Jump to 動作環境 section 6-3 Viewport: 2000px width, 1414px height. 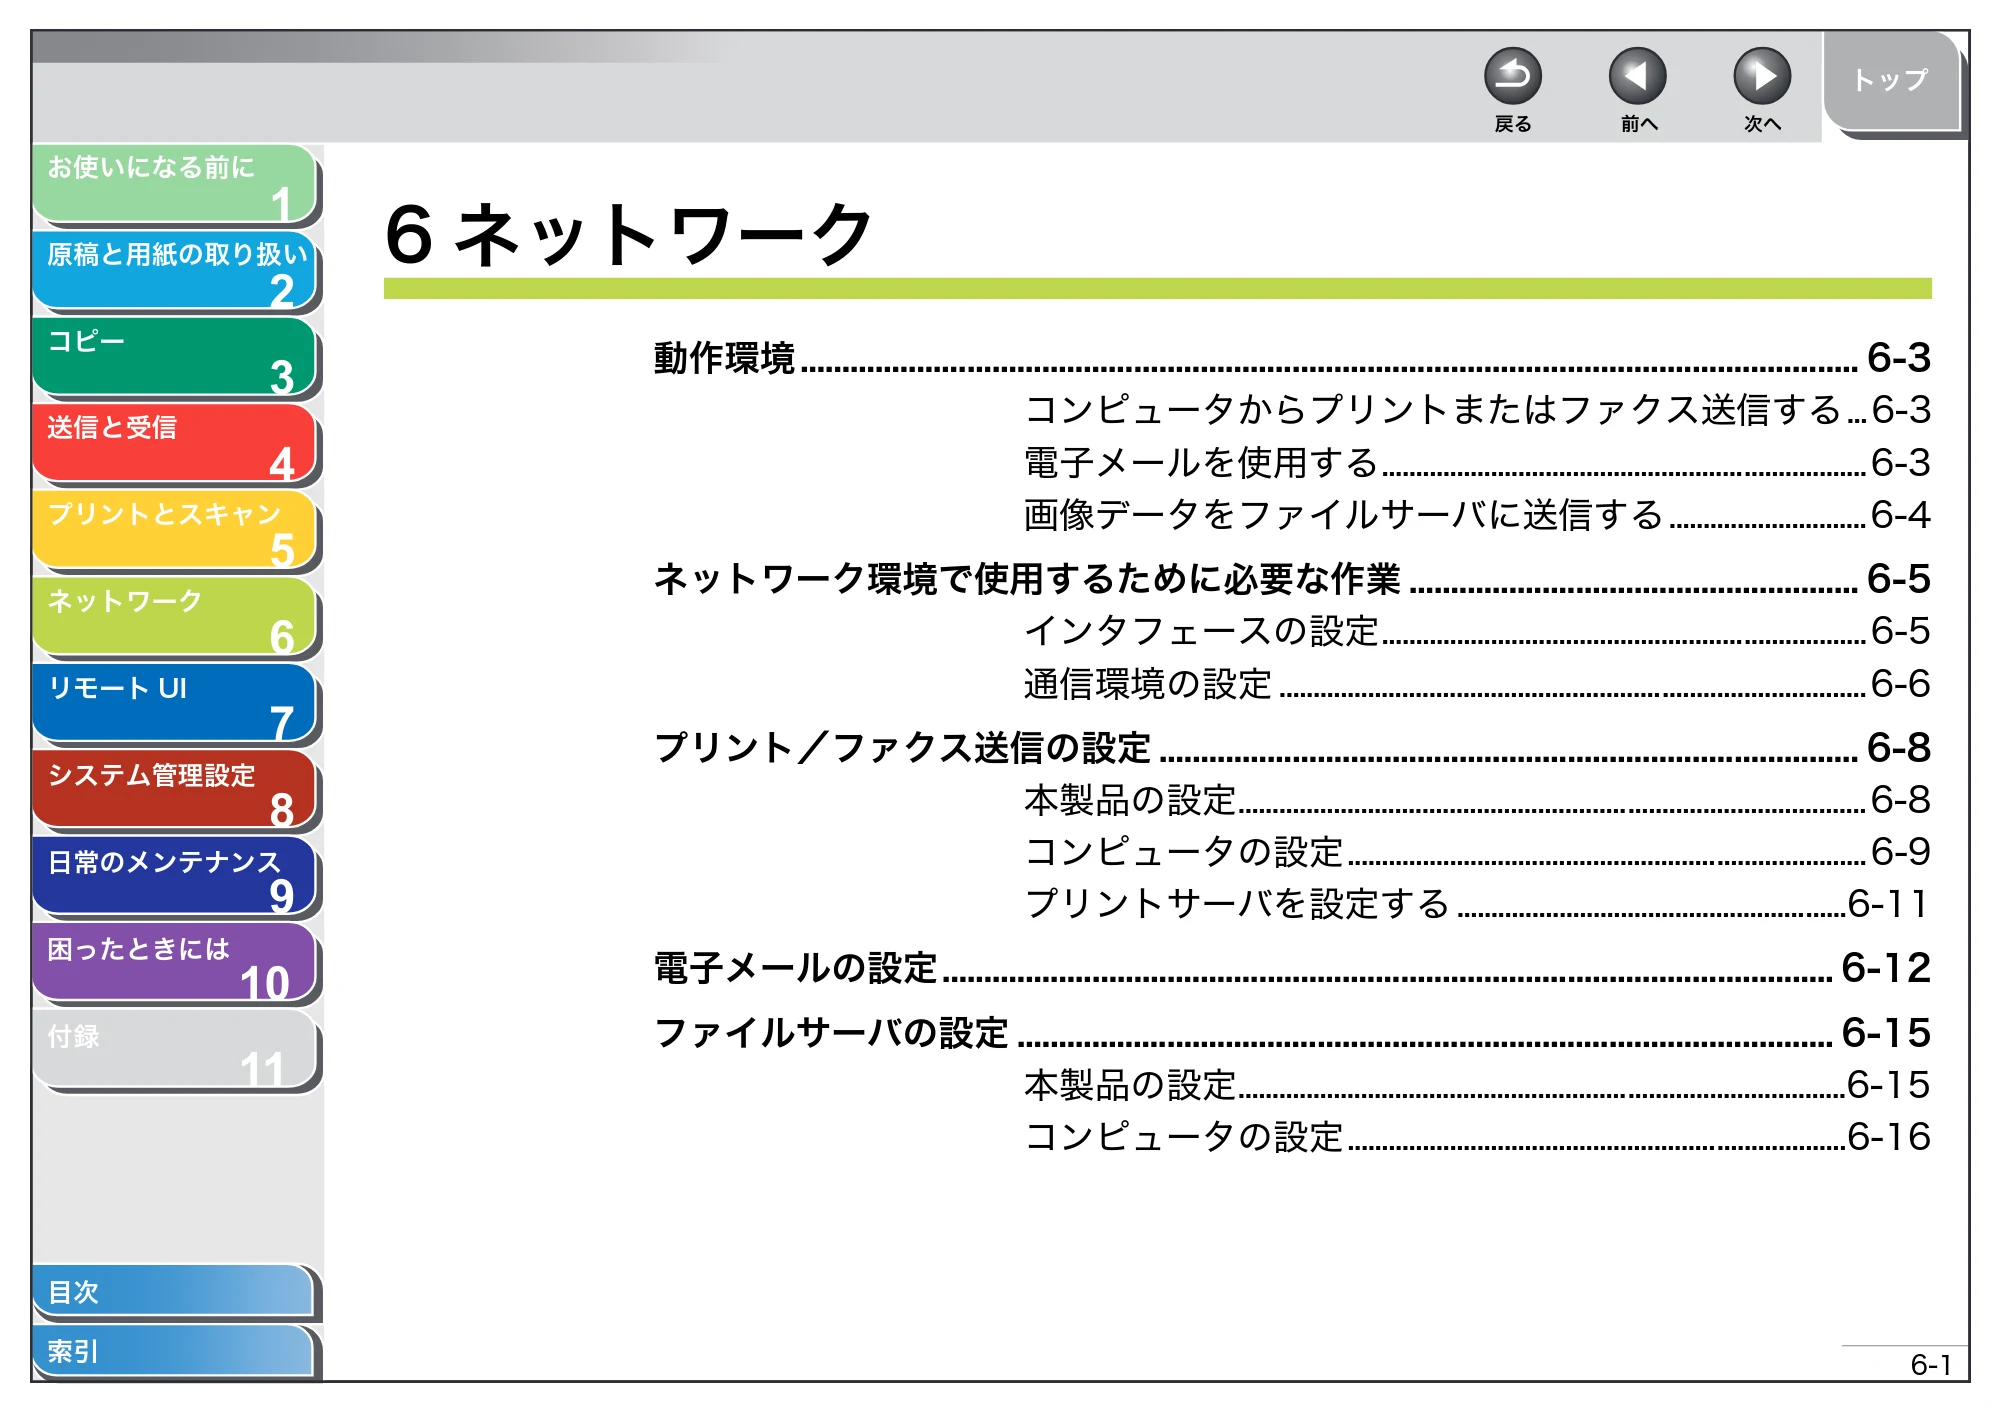(1292, 358)
